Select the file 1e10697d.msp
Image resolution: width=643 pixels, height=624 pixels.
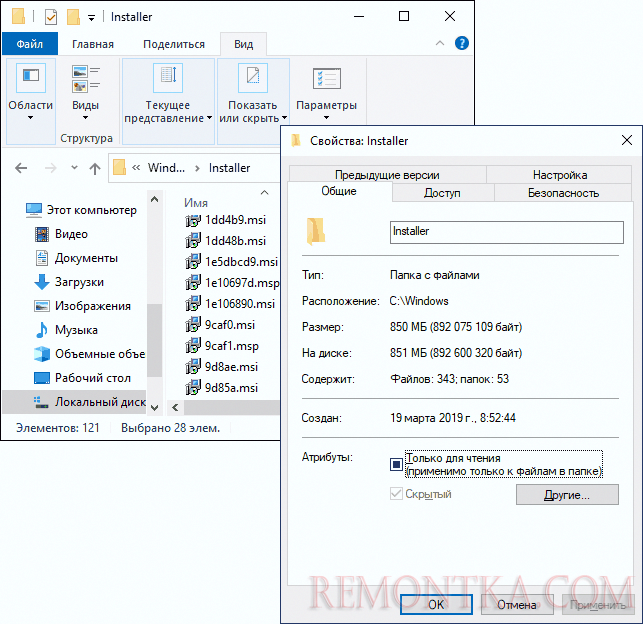pyautogui.click(x=232, y=283)
